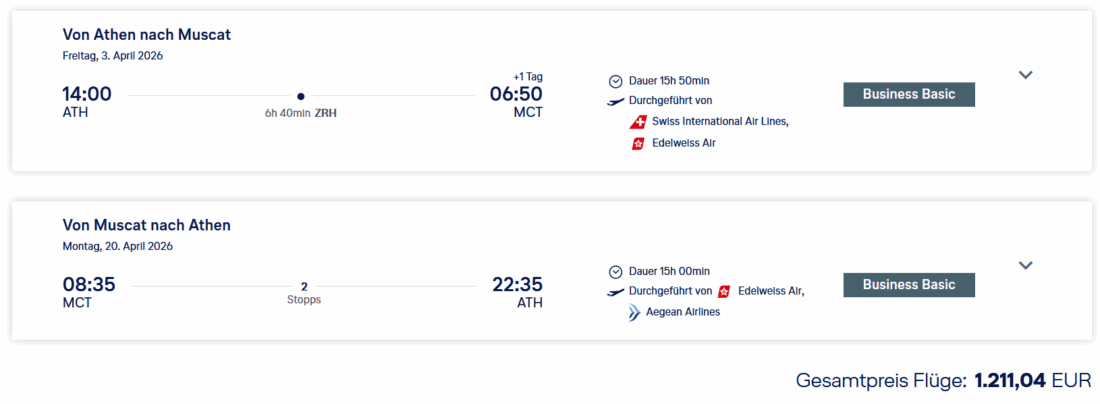1100x404 pixels.
Task: Expand the Muscat to Athen flight details chevron
Action: coord(1025,265)
